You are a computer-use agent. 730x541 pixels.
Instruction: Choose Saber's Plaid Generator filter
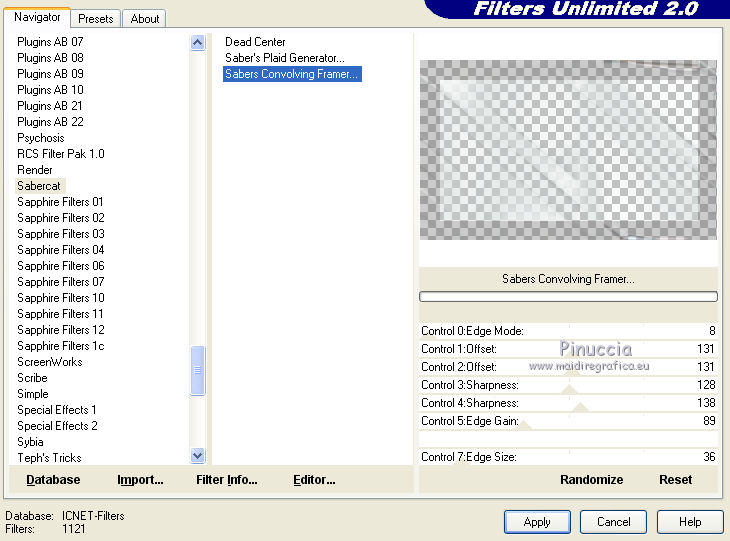tap(285, 58)
